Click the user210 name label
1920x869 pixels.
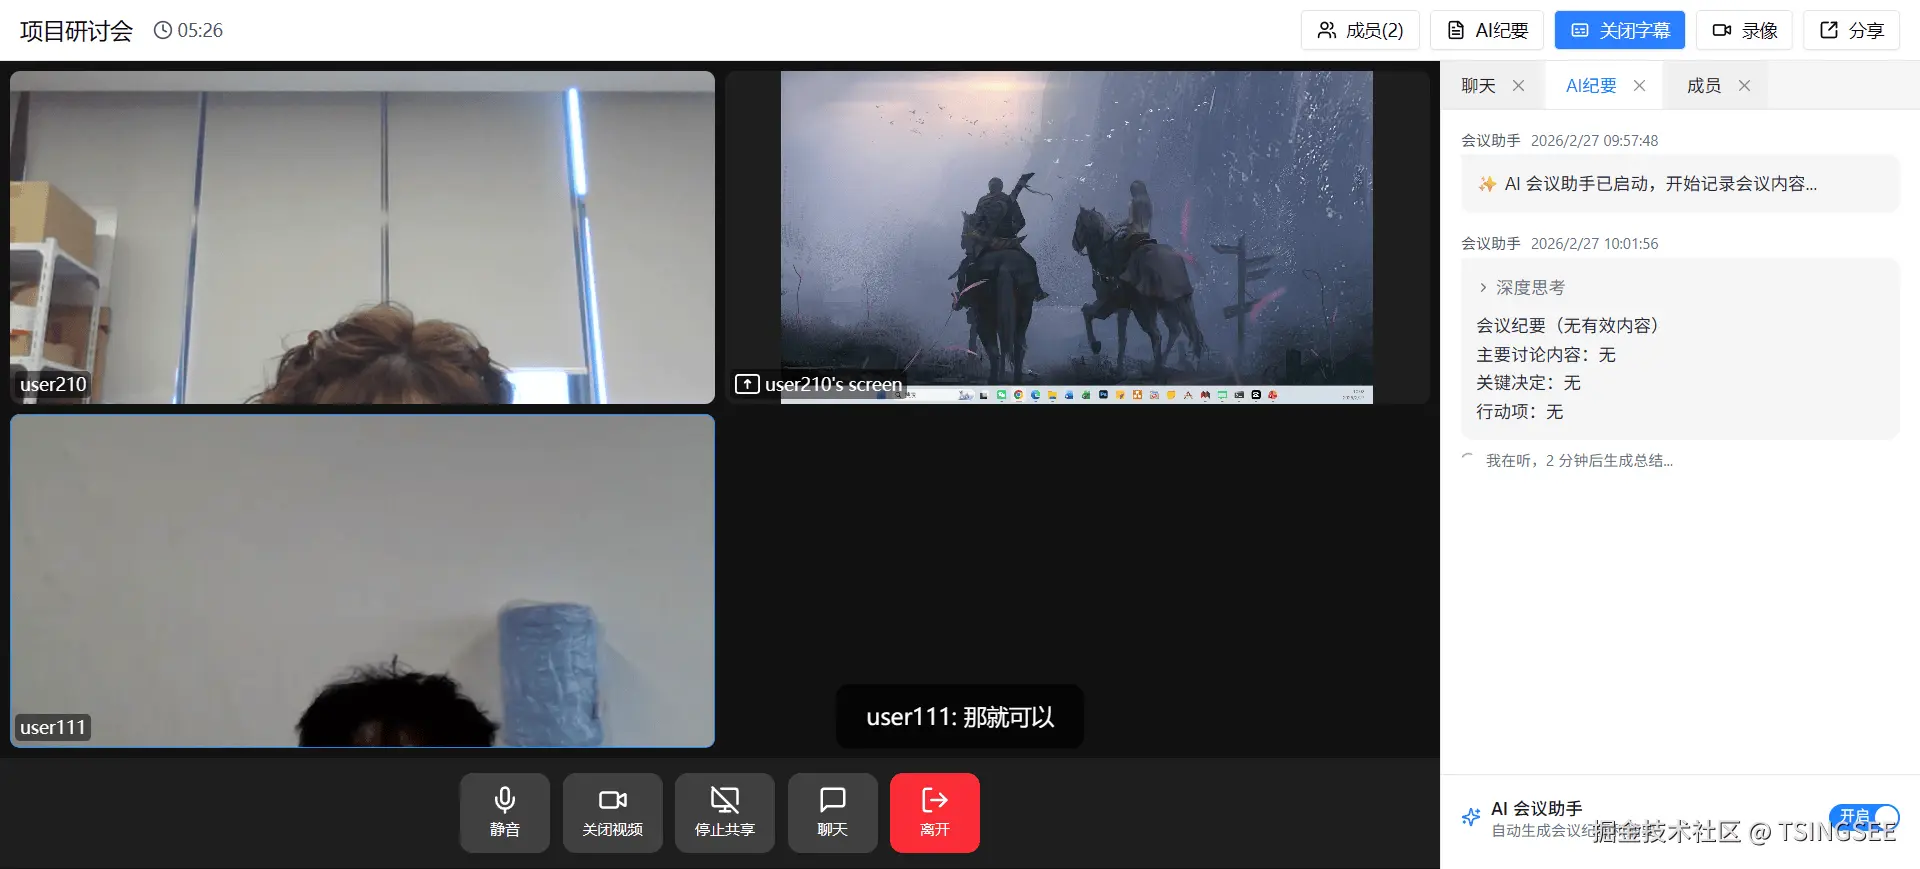(x=53, y=384)
